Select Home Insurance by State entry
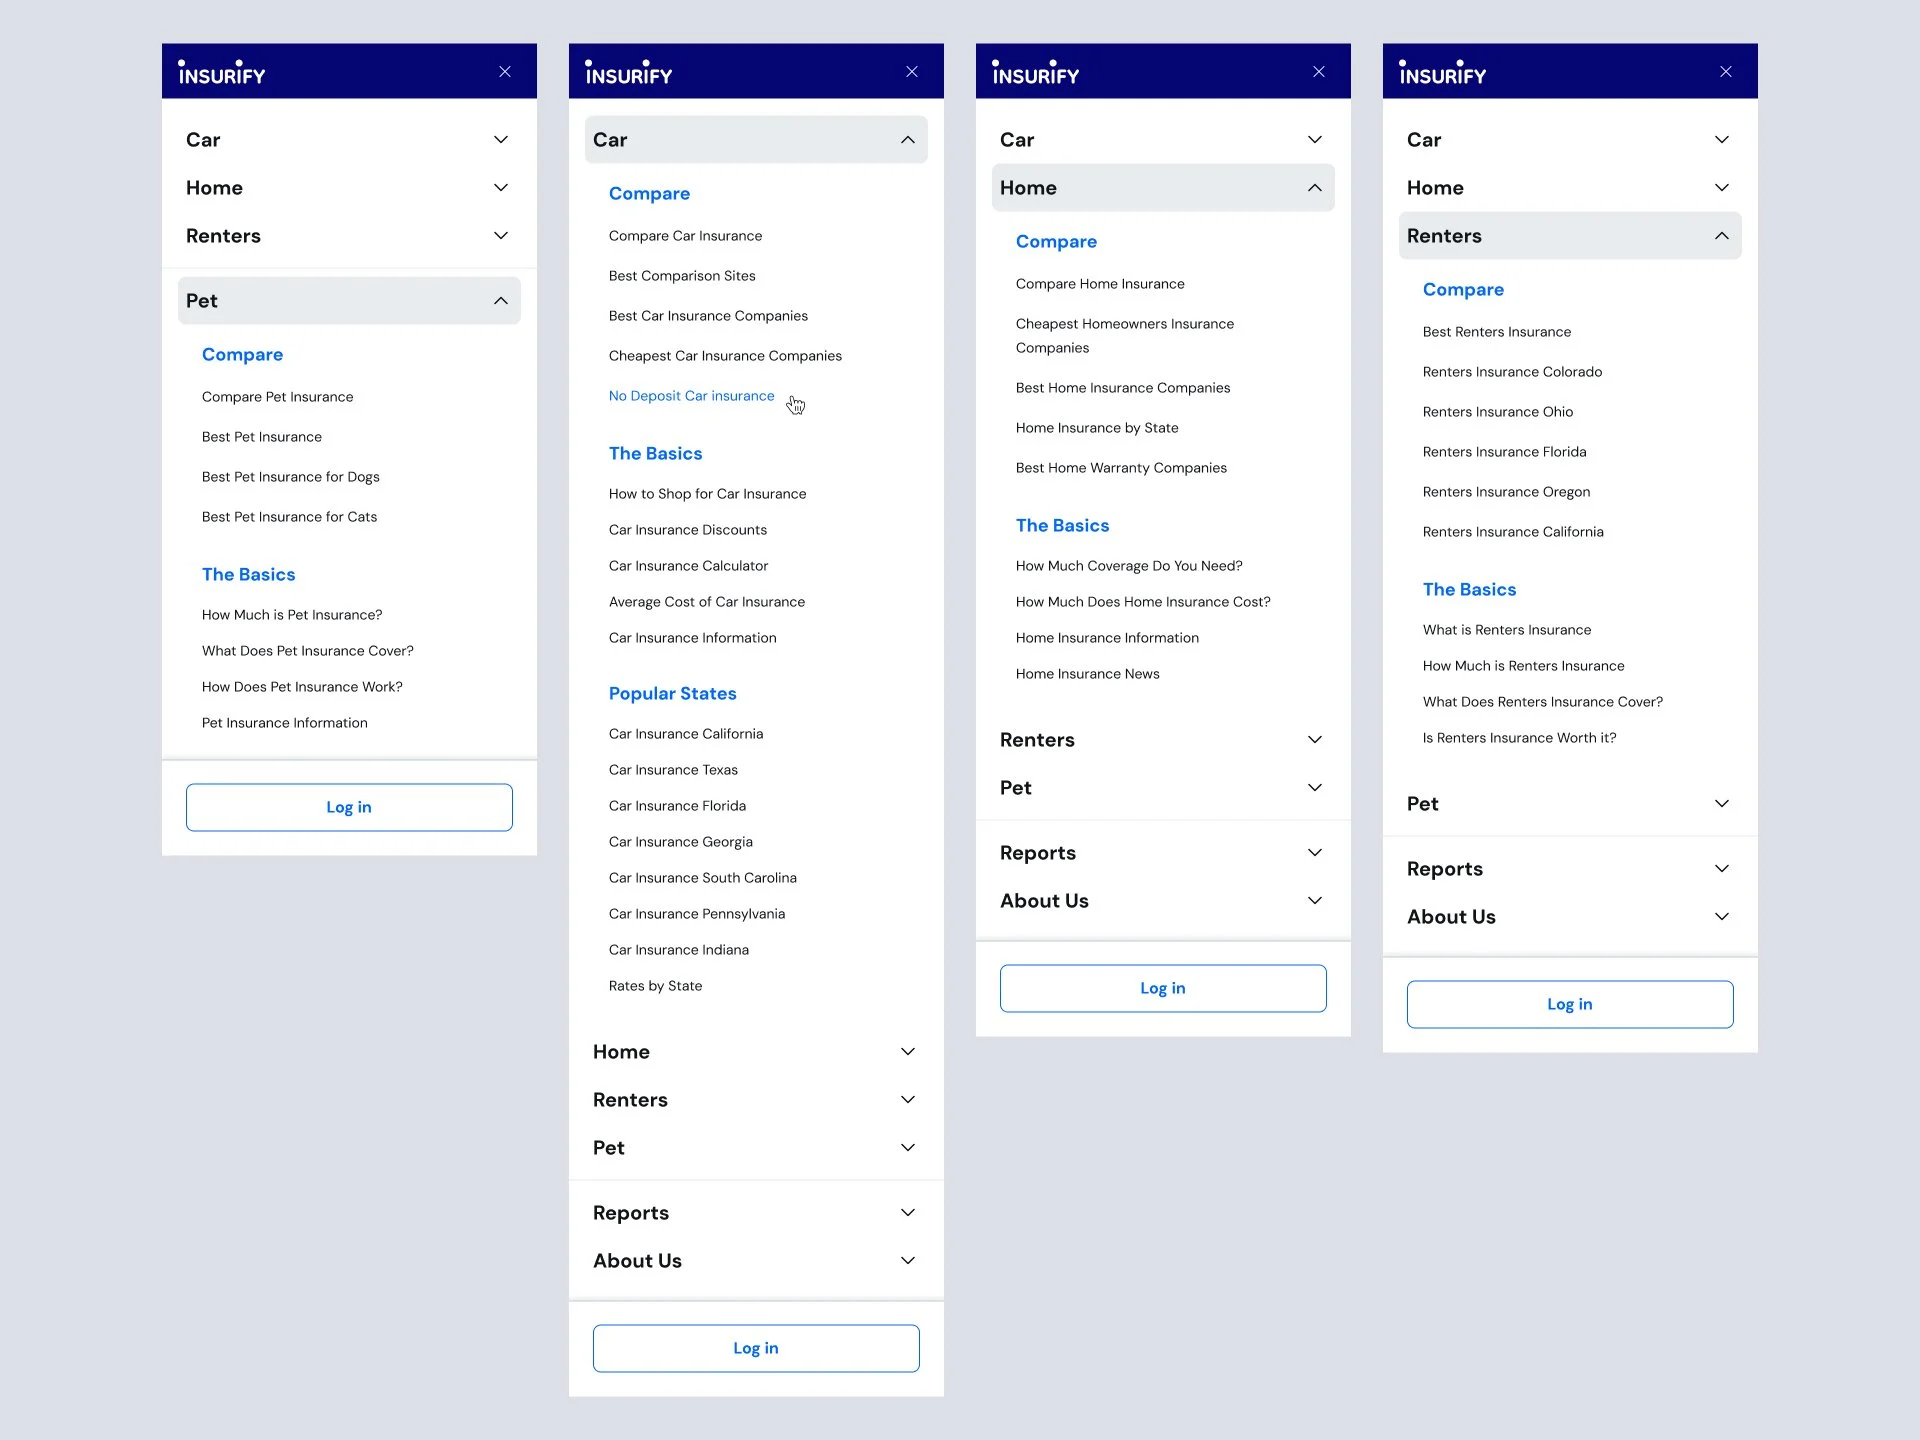Screen dimensions: 1920x1440 1097,428
